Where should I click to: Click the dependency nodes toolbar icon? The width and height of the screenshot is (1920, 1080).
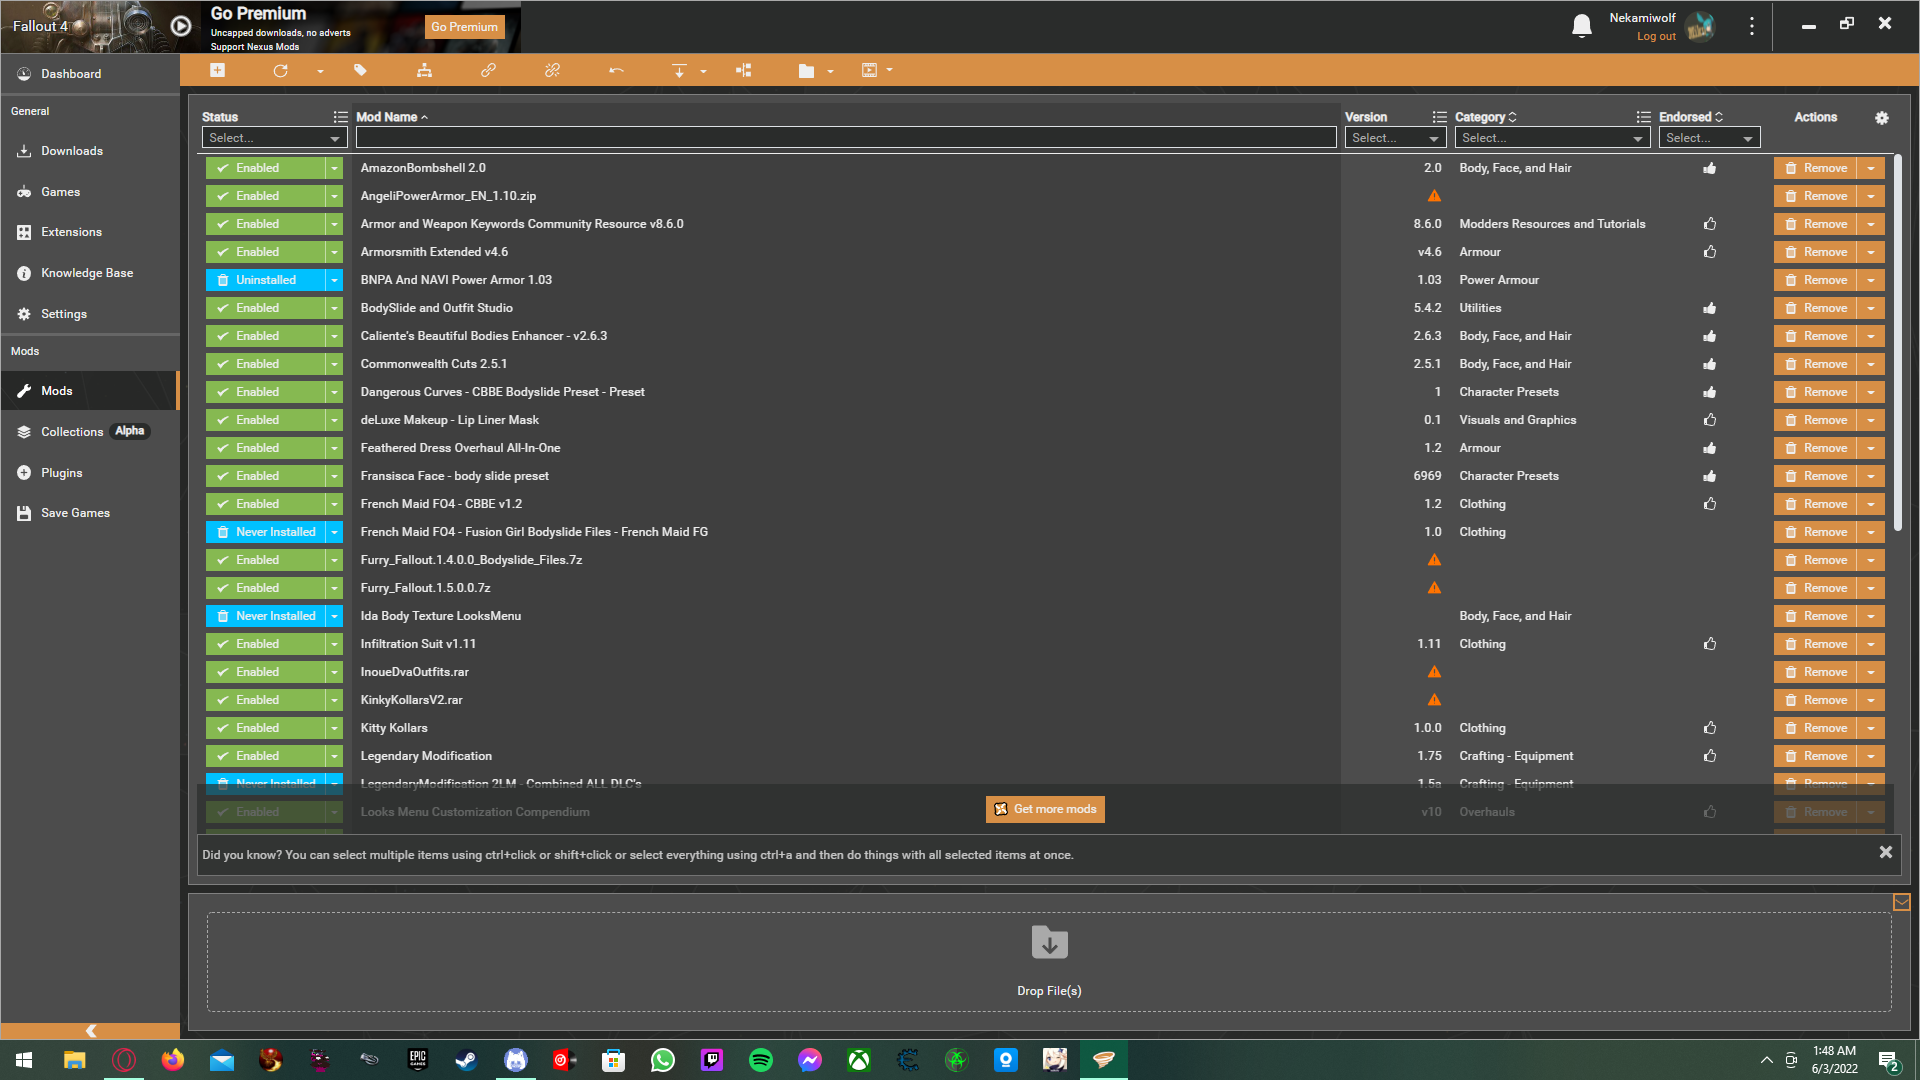[743, 70]
